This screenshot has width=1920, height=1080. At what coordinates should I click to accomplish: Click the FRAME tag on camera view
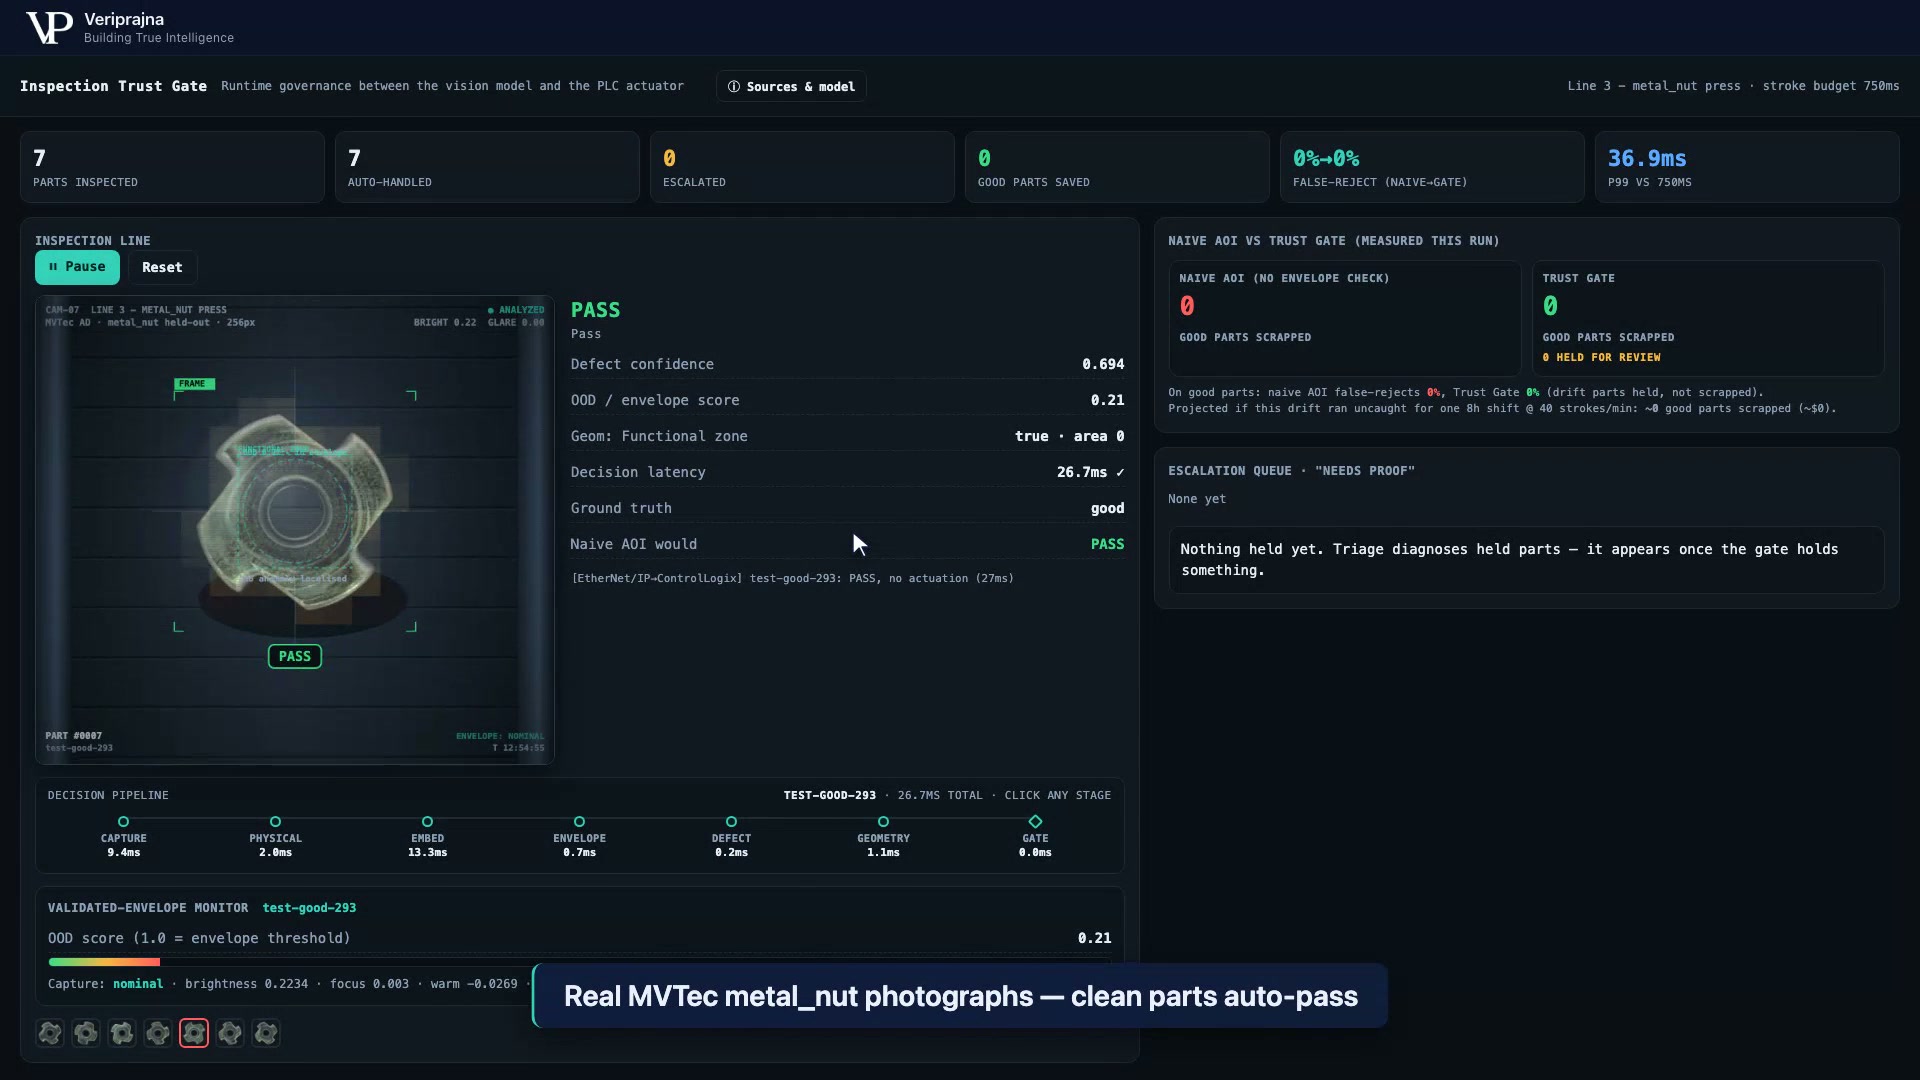[x=194, y=384]
